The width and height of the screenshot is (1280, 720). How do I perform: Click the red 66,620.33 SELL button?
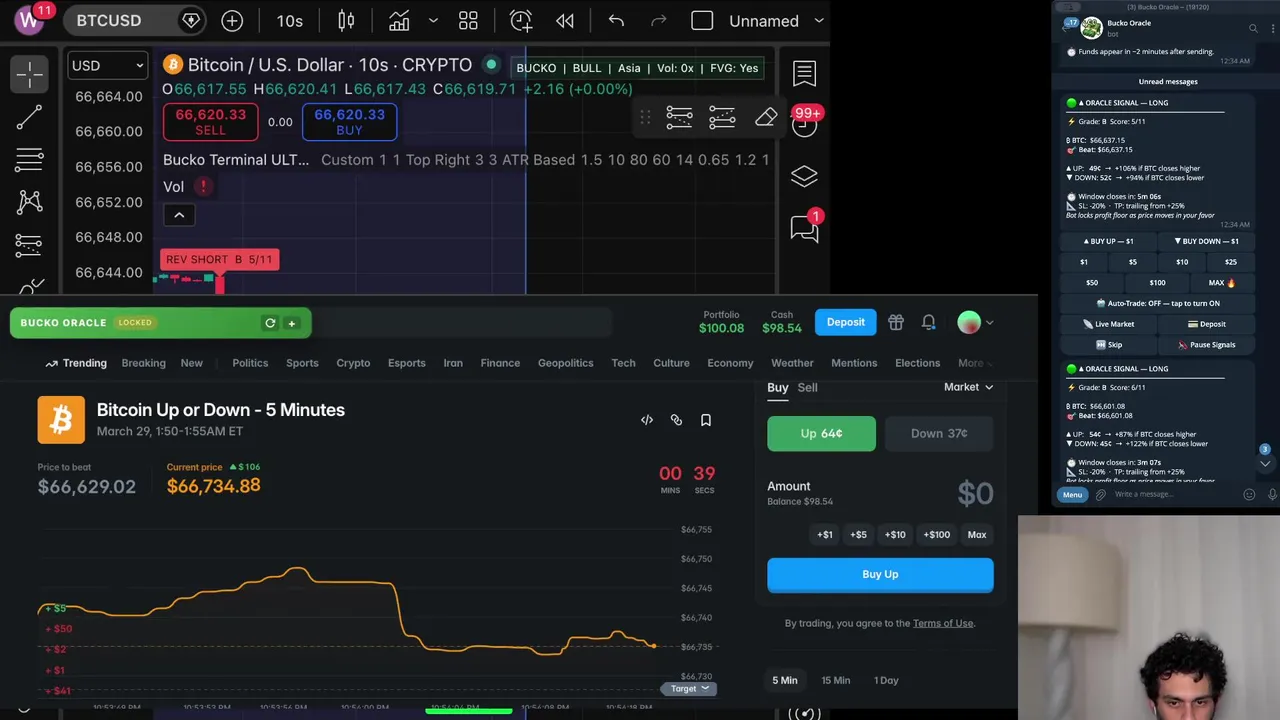(210, 122)
